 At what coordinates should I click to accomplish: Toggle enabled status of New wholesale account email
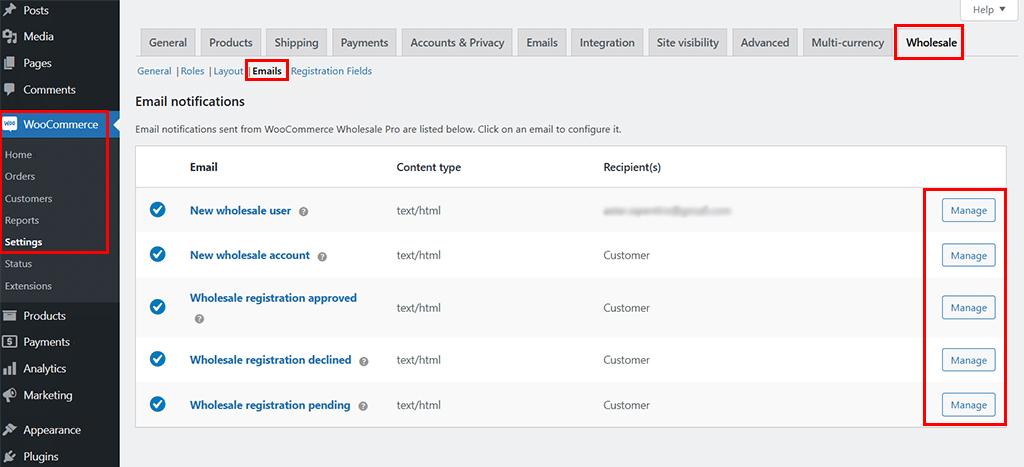[157, 255]
